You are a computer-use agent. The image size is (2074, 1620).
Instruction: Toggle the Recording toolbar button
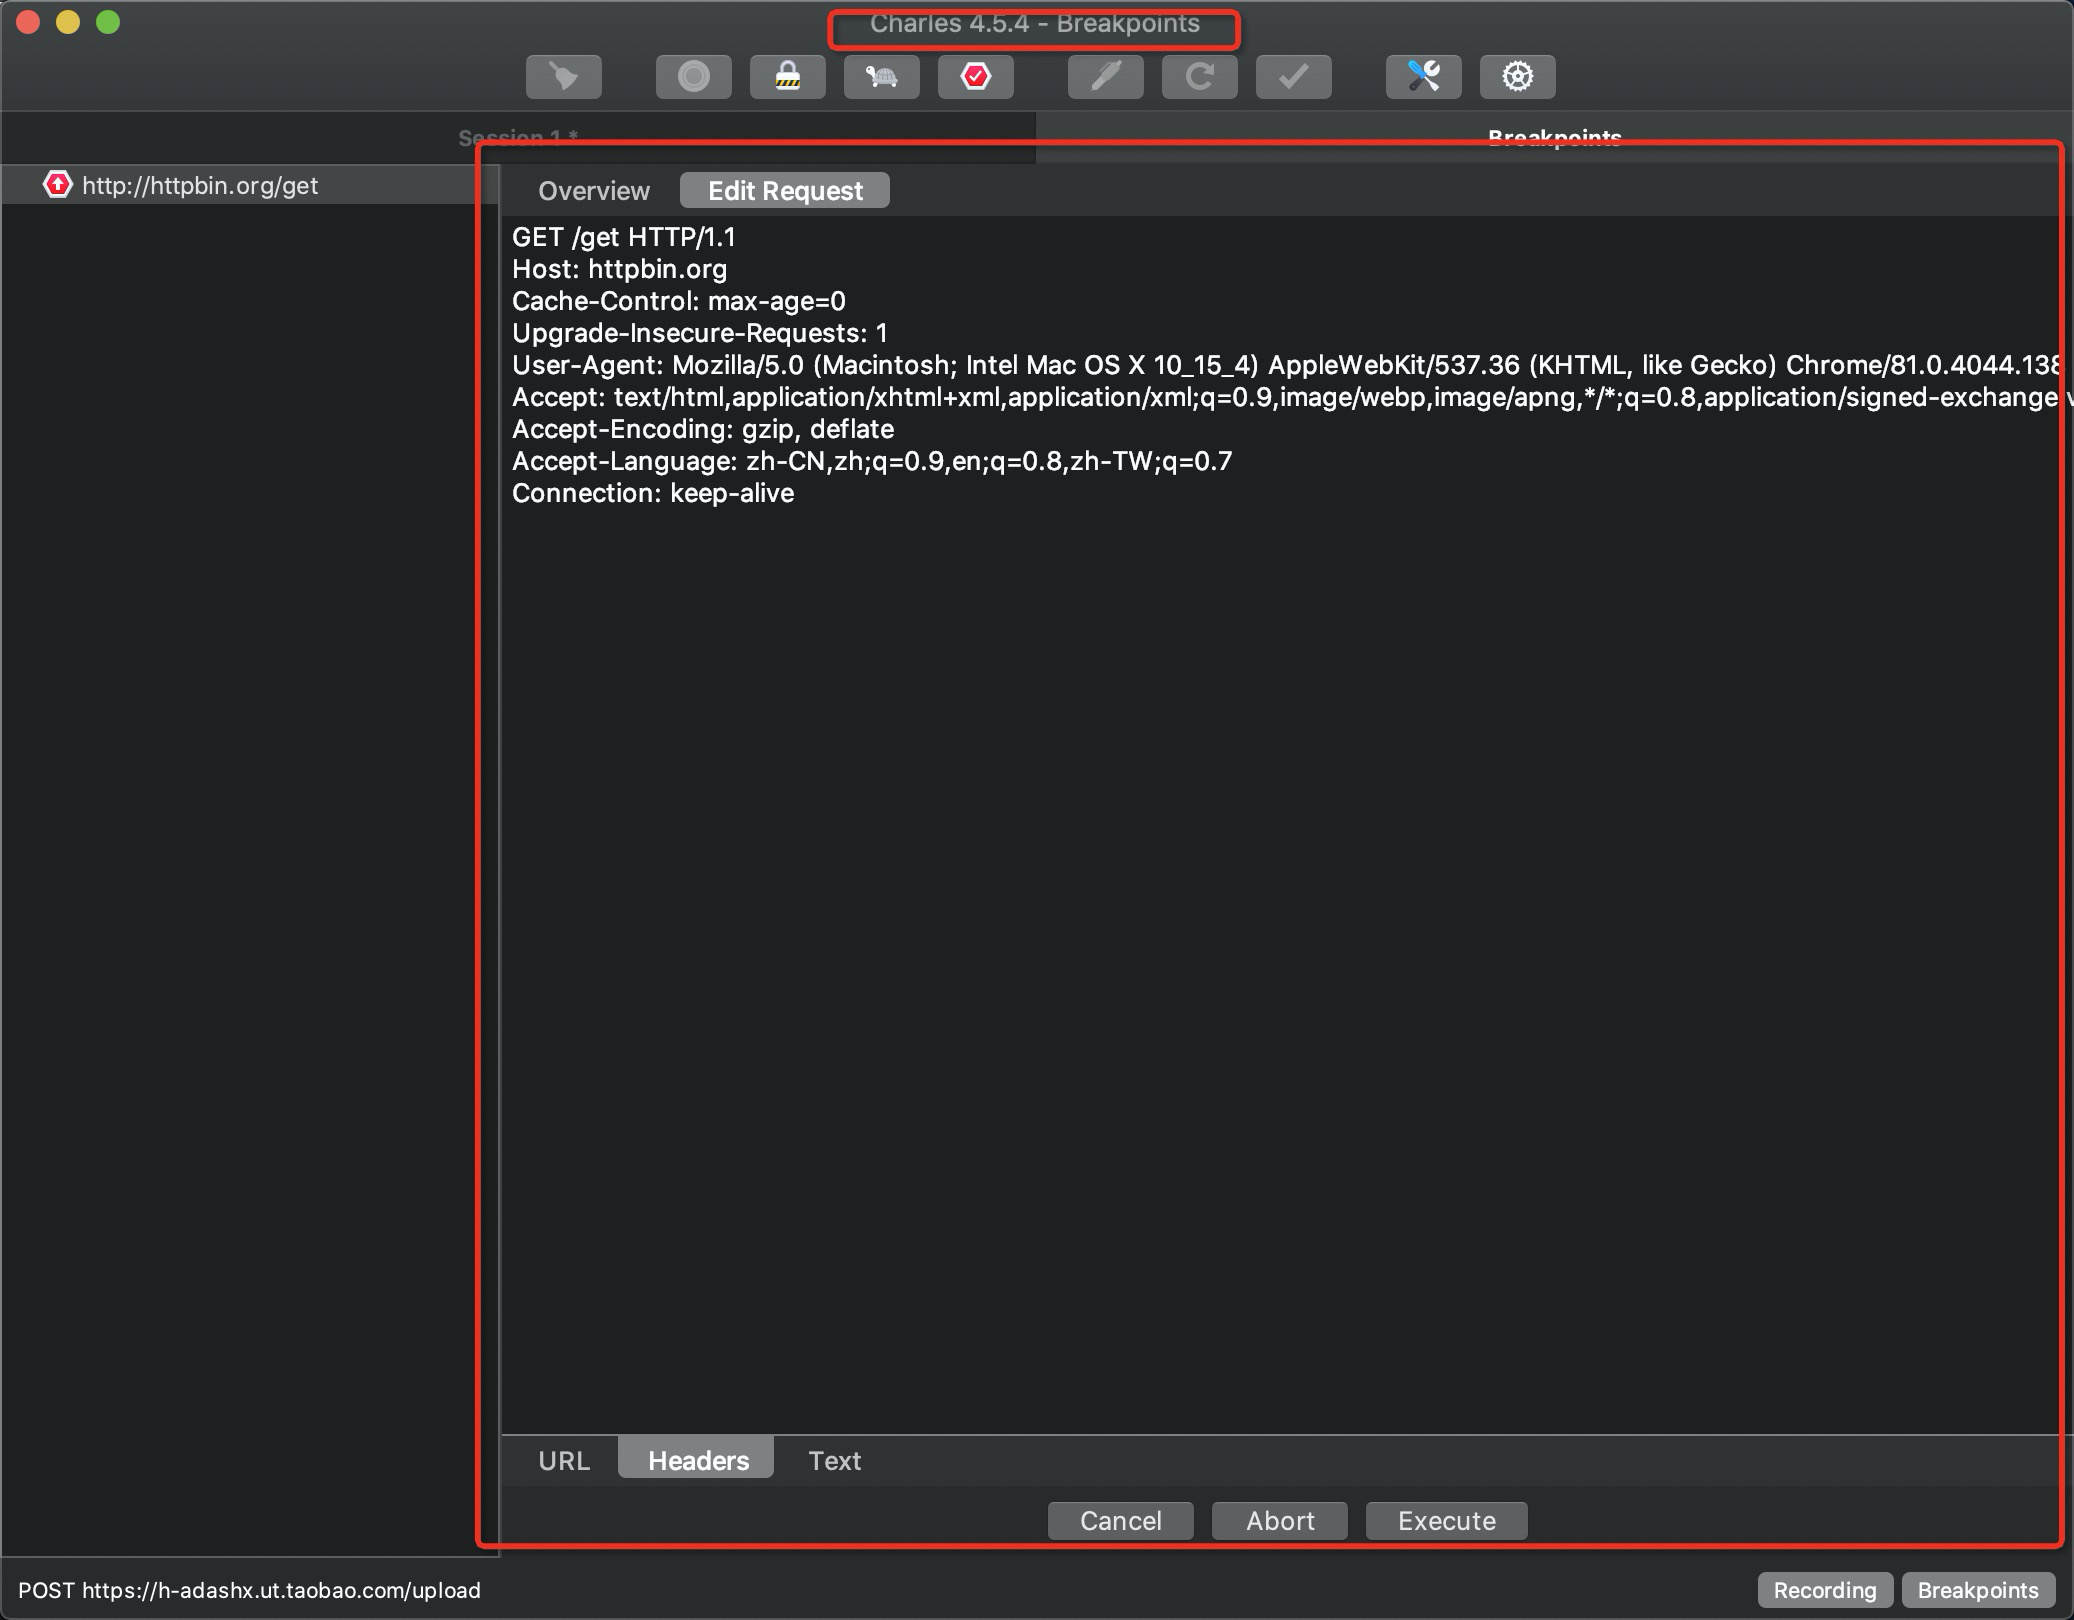(694, 77)
